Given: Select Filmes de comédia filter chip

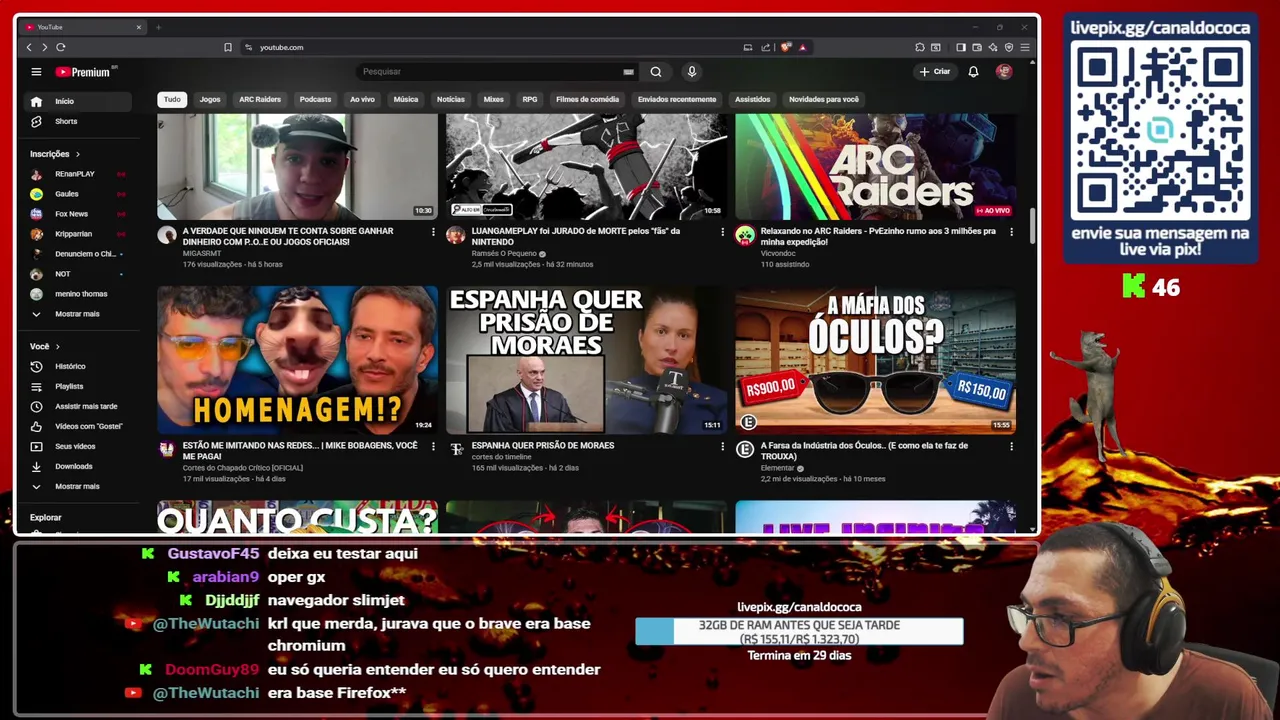Looking at the screenshot, I should click(x=587, y=99).
